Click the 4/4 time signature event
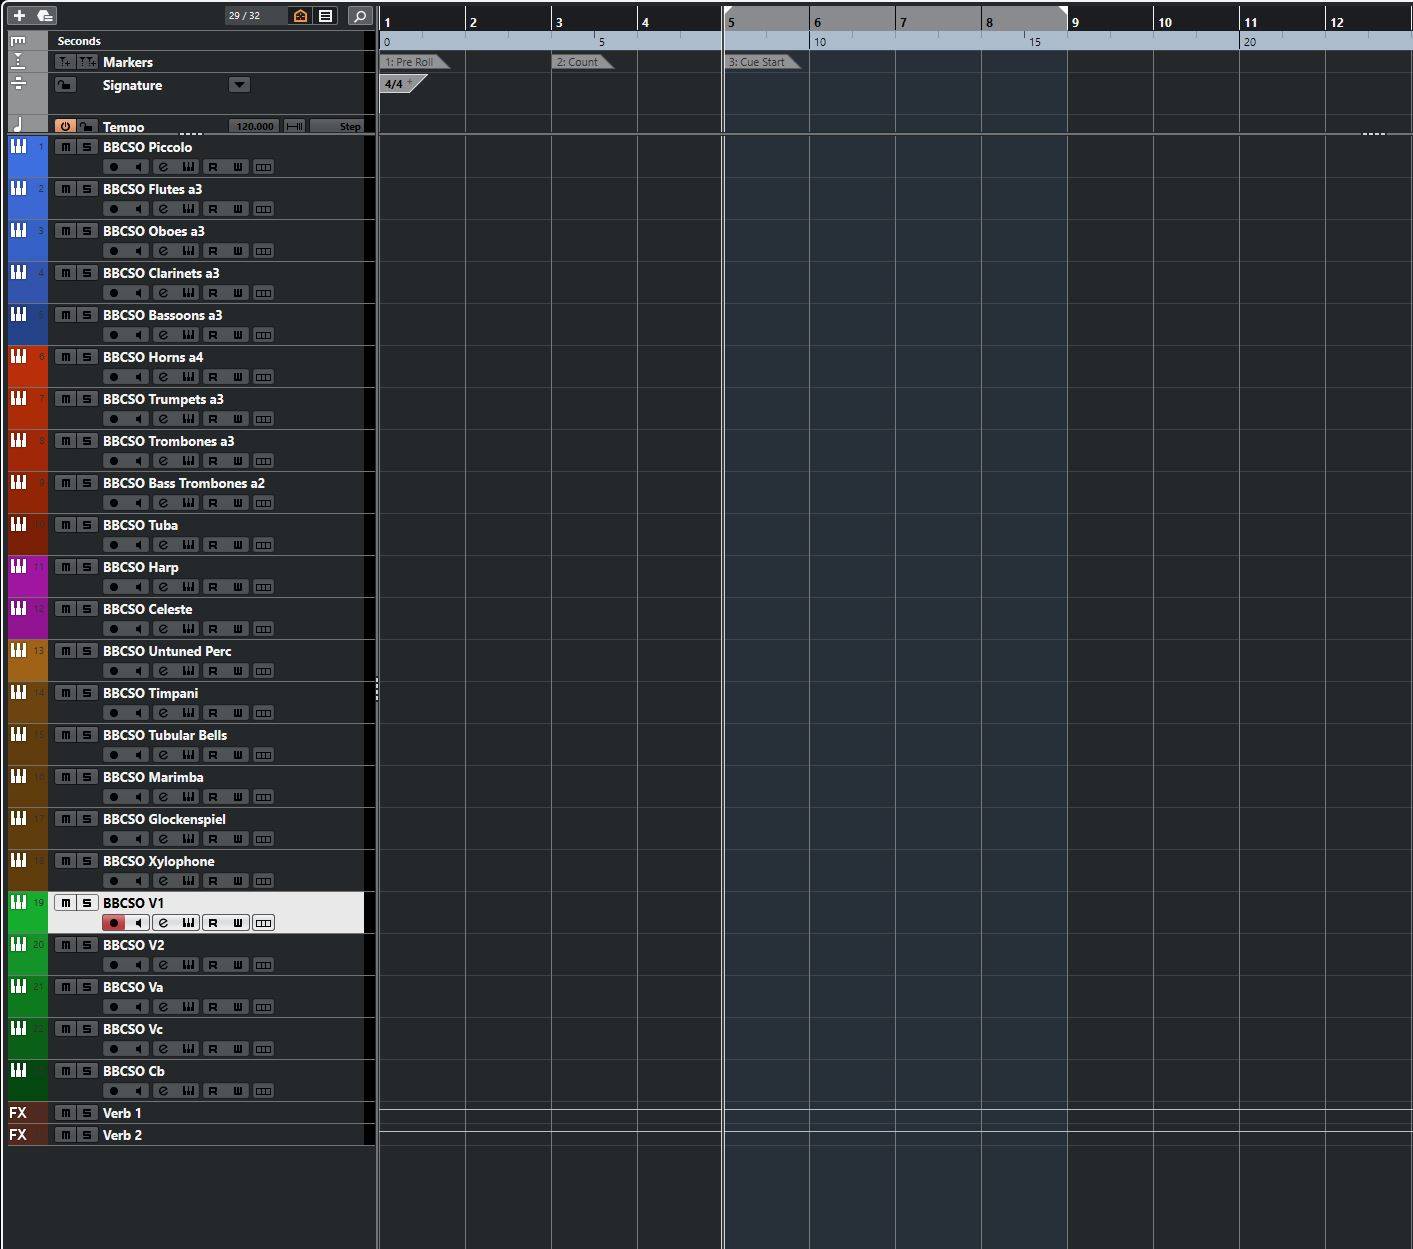The image size is (1413, 1249). point(401,84)
